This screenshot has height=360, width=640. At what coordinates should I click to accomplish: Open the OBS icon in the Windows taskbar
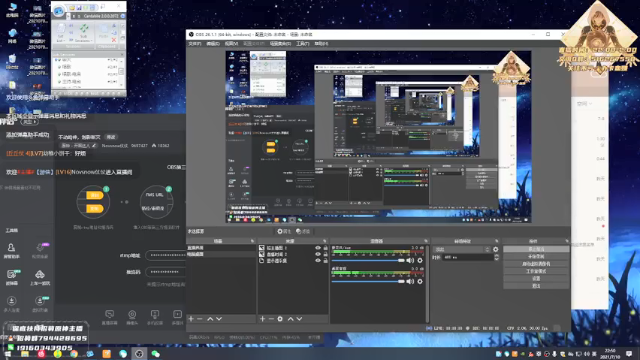[x=139, y=353]
